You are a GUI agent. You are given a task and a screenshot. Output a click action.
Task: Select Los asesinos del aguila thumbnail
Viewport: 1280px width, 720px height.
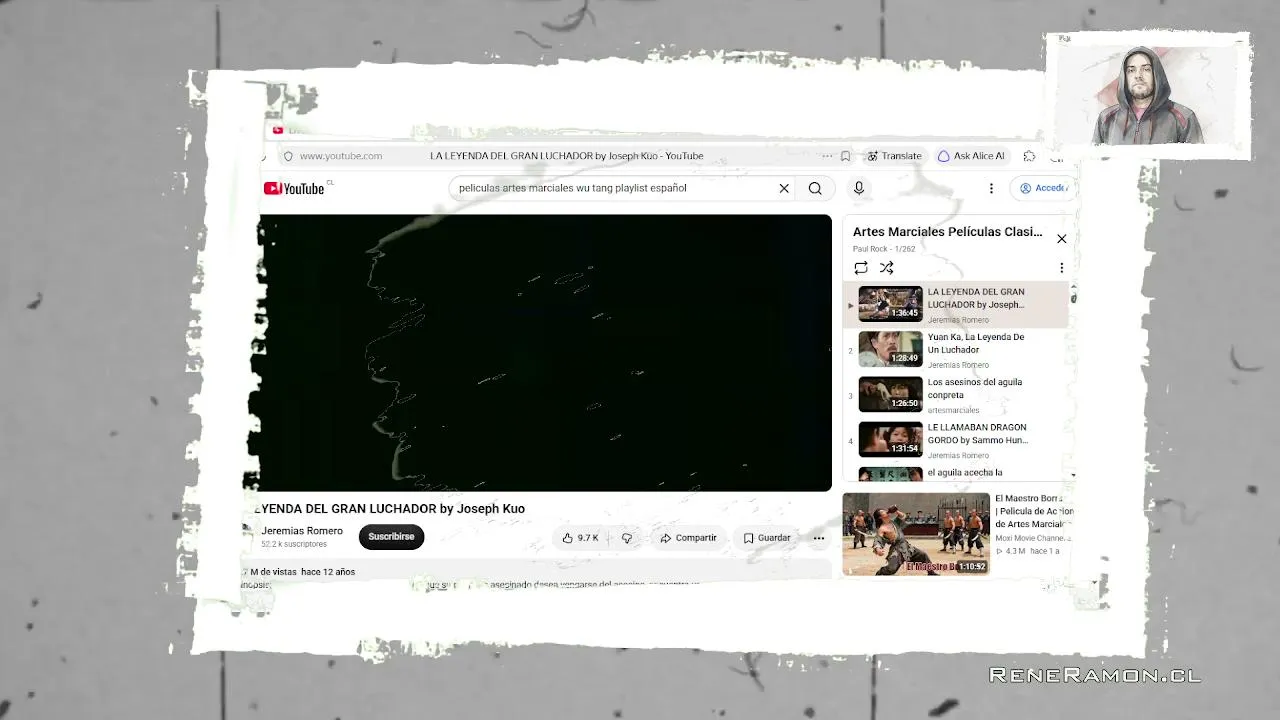[890, 394]
